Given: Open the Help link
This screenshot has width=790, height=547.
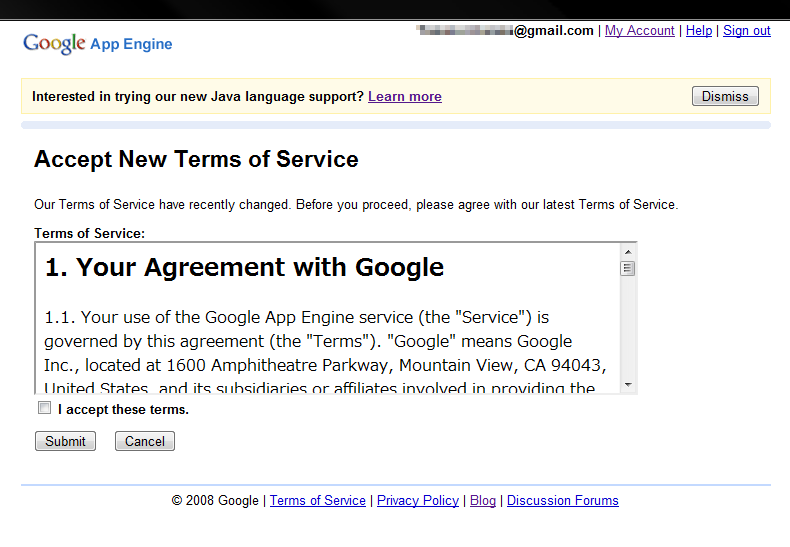Looking at the screenshot, I should point(699,31).
